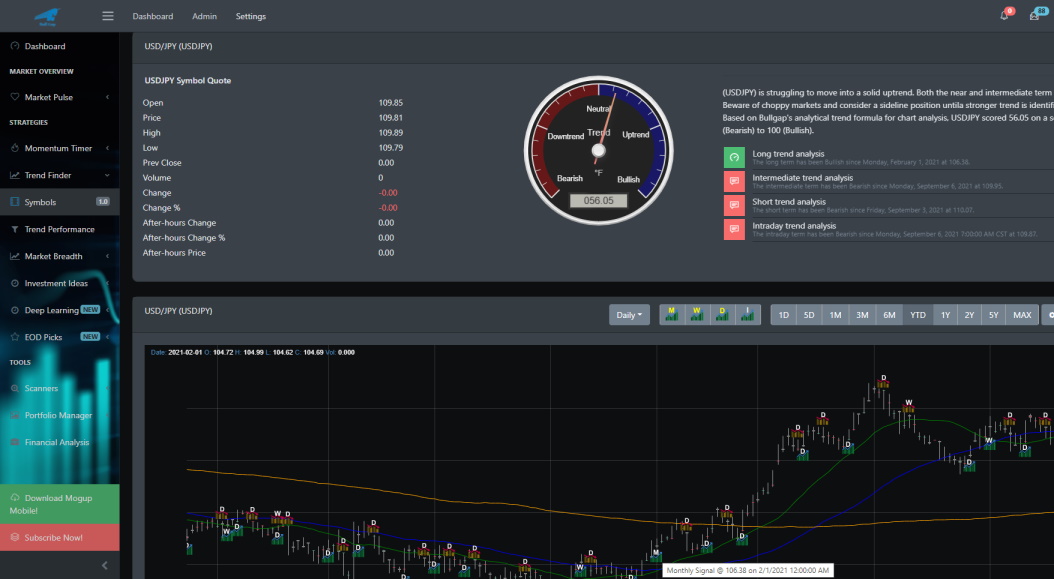Click the Bullgap logo
This screenshot has height=579, width=1054.
coord(47,16)
